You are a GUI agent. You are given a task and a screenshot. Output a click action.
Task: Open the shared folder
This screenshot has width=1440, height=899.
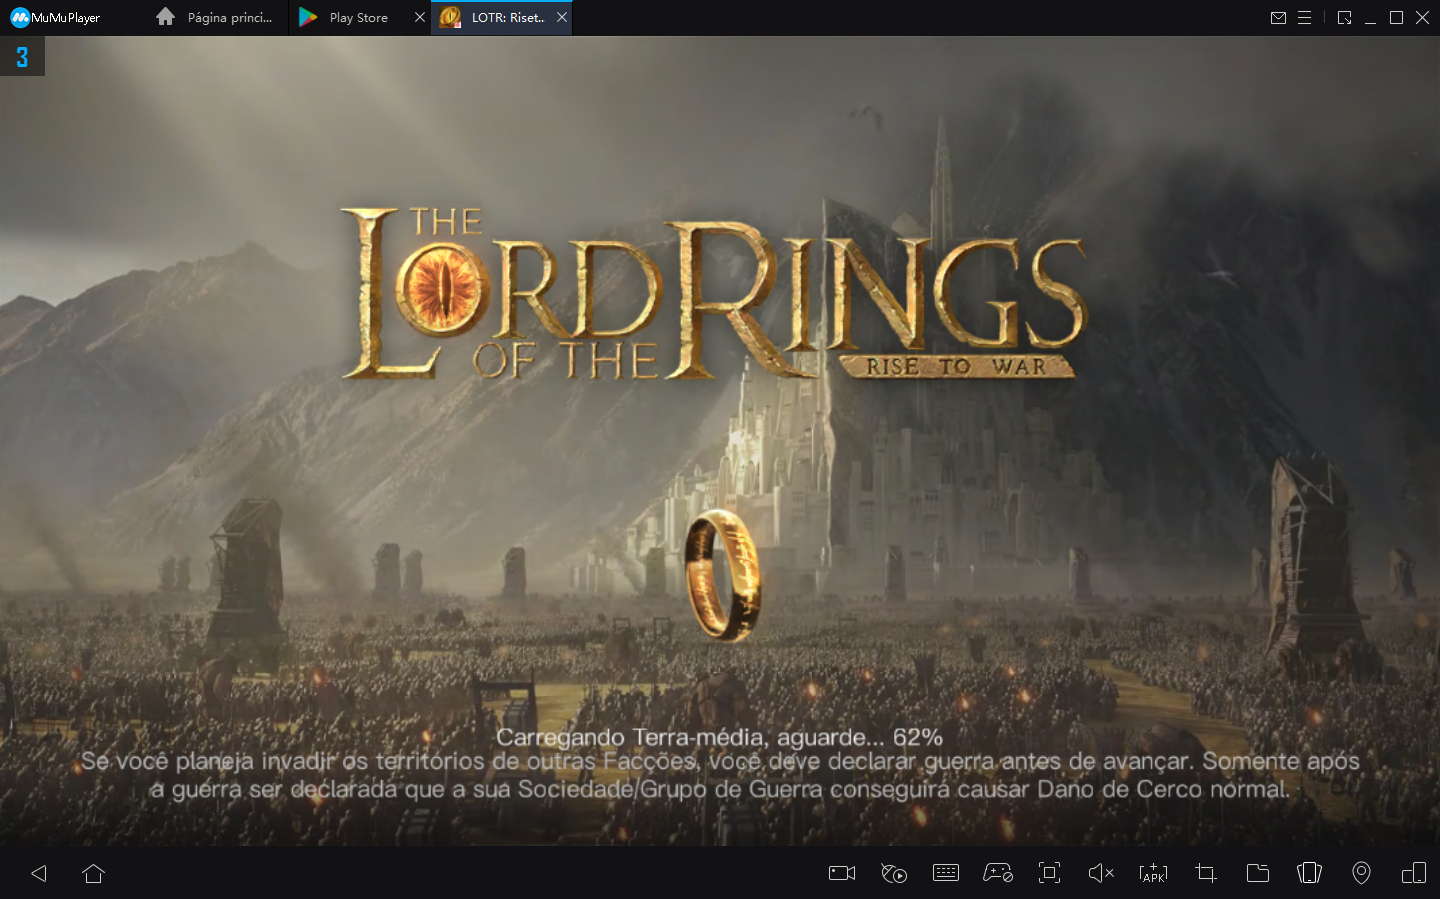[1258, 873]
